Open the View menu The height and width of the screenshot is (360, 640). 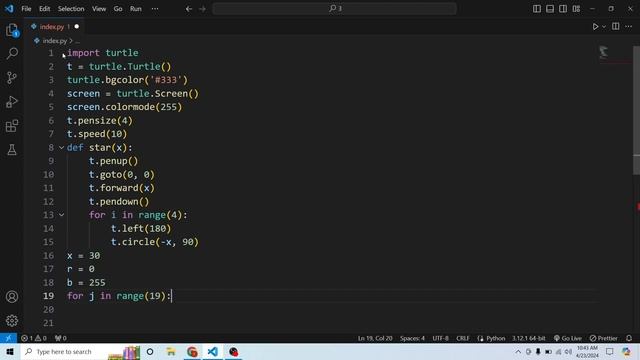[99, 9]
